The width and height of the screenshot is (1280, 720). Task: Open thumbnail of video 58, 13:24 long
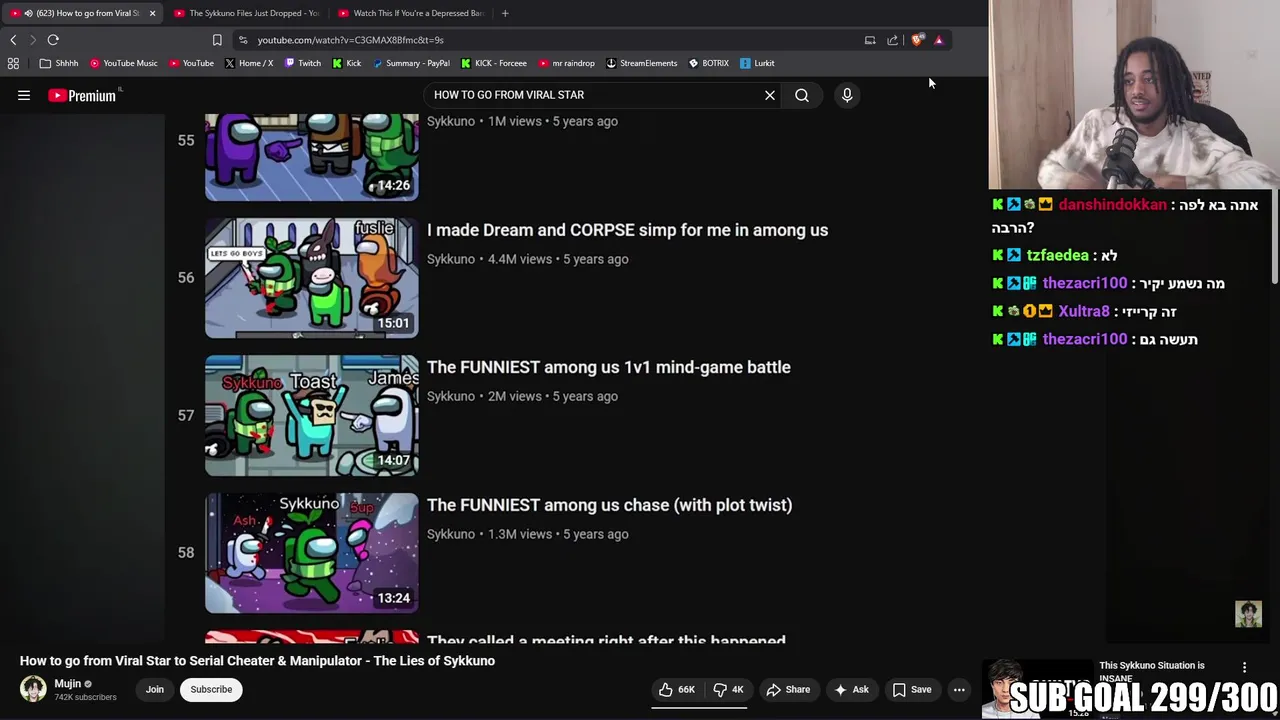(x=312, y=553)
